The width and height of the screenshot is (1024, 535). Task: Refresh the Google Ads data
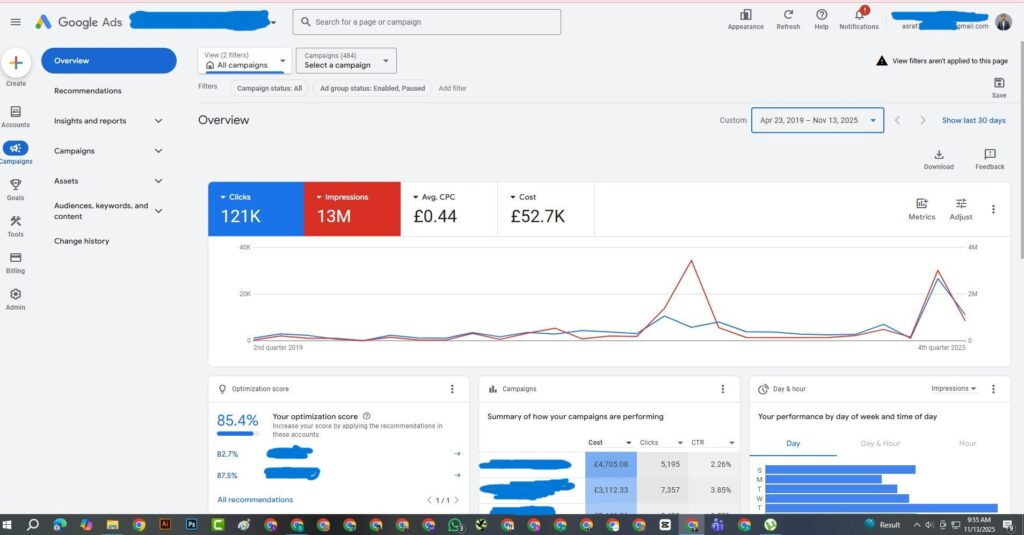point(788,20)
